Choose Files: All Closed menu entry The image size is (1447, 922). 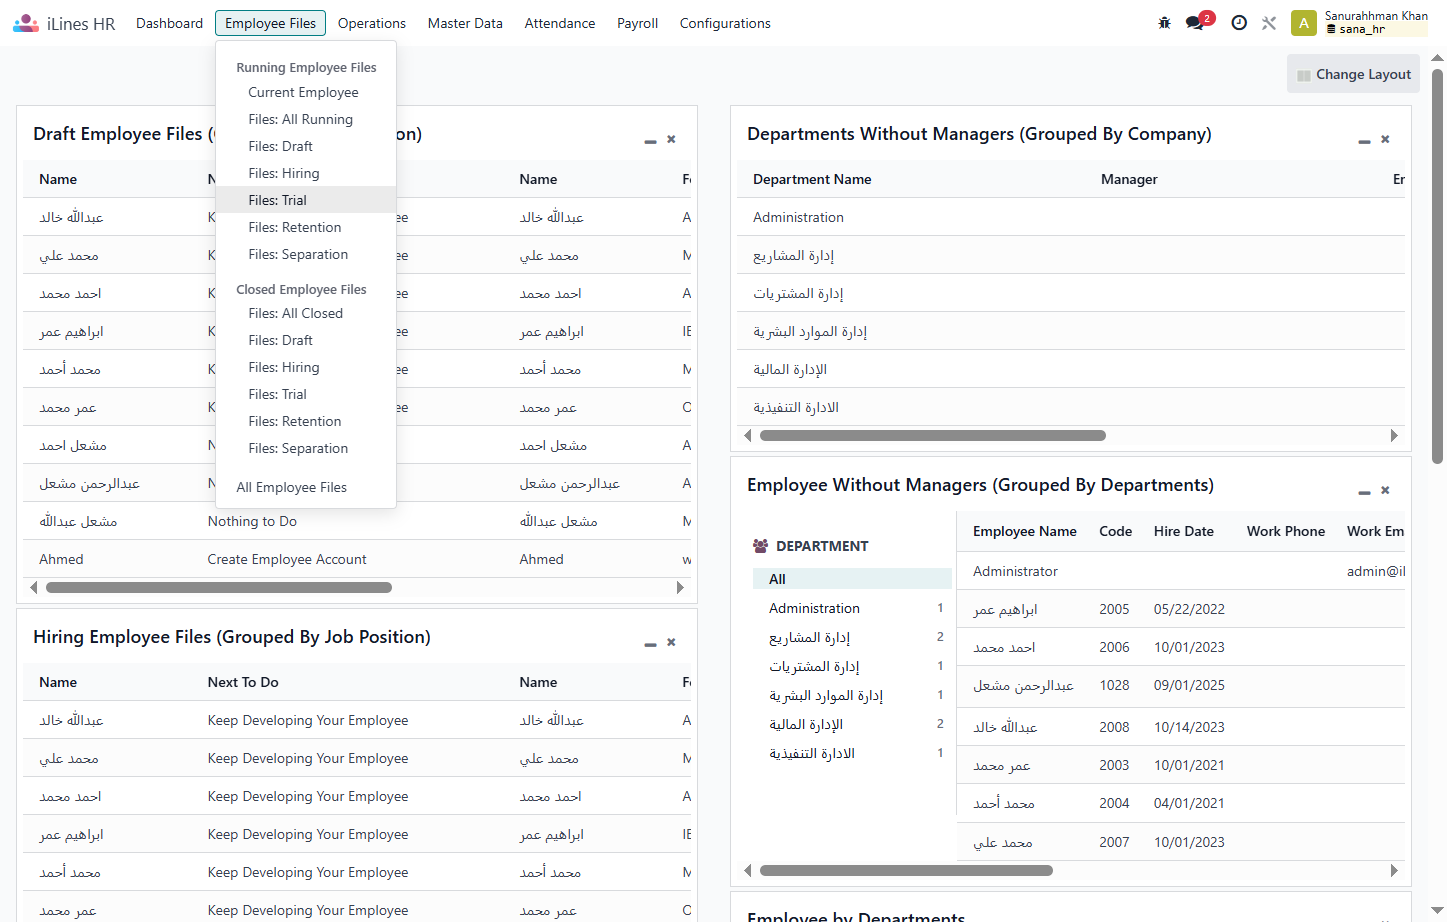click(x=306, y=313)
